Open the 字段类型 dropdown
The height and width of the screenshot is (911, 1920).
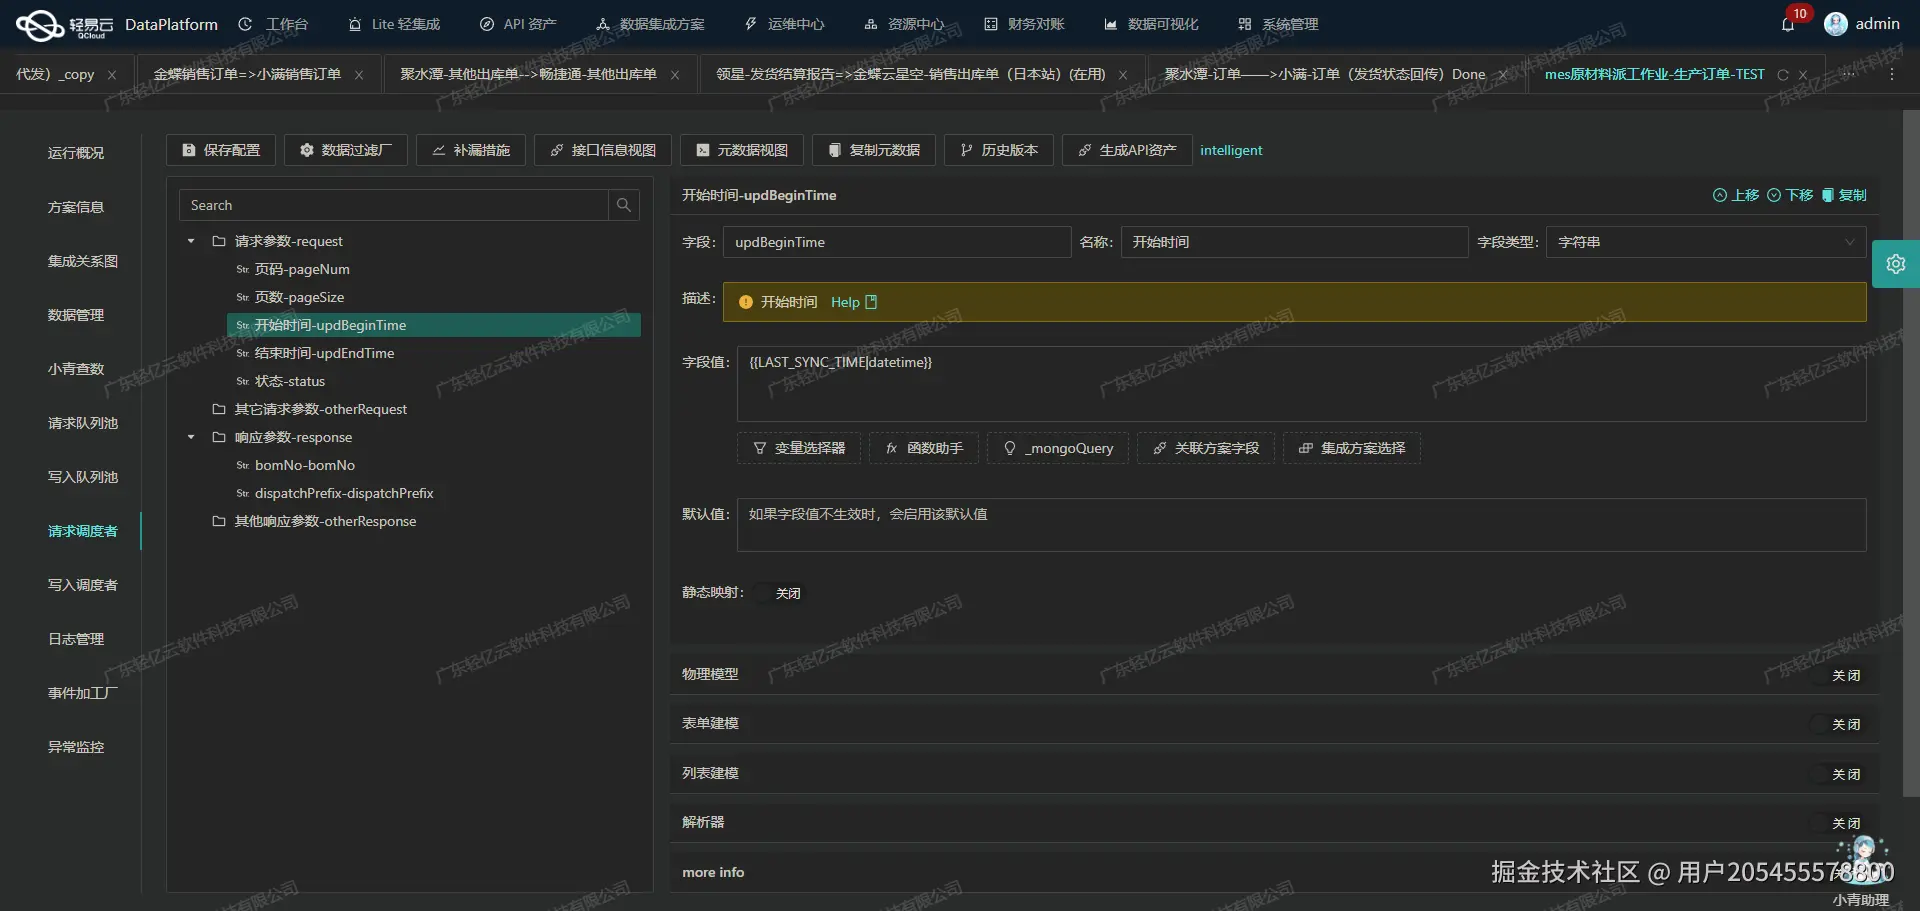[x=1706, y=242]
